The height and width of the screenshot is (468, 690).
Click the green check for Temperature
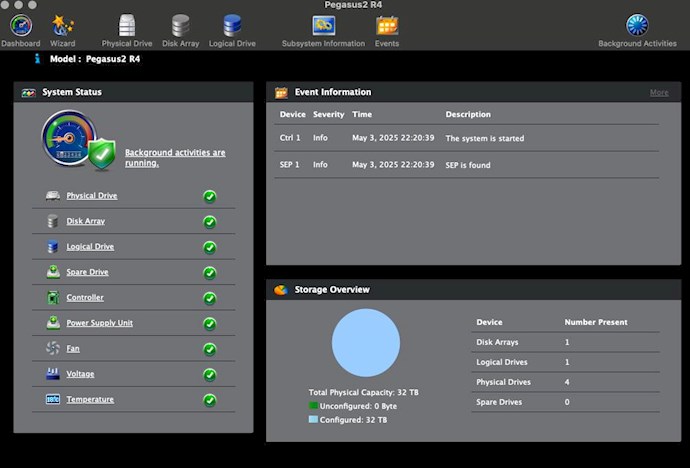[x=210, y=400]
